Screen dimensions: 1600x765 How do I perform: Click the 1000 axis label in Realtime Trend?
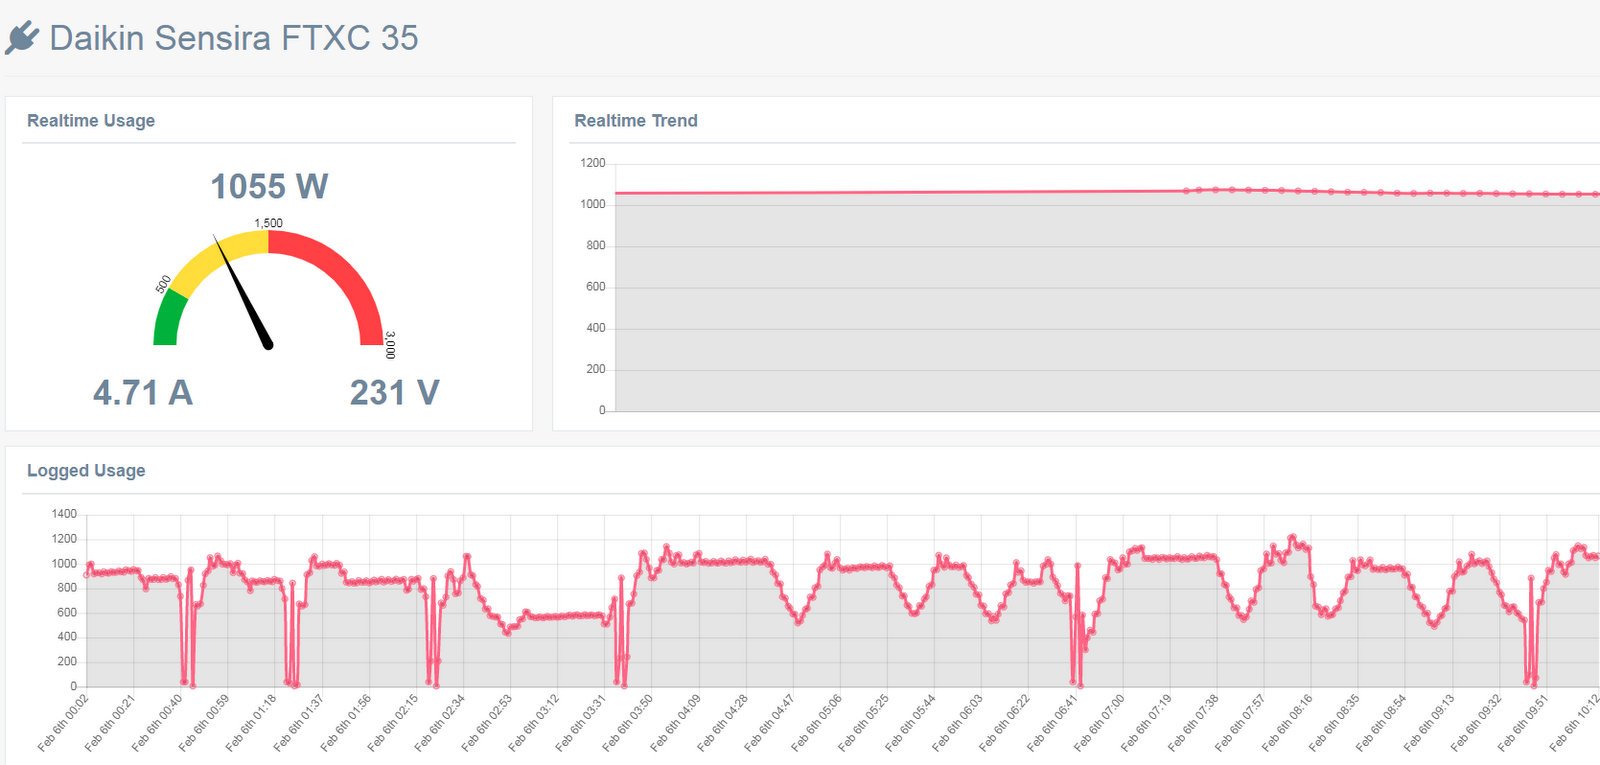pyautogui.click(x=593, y=204)
